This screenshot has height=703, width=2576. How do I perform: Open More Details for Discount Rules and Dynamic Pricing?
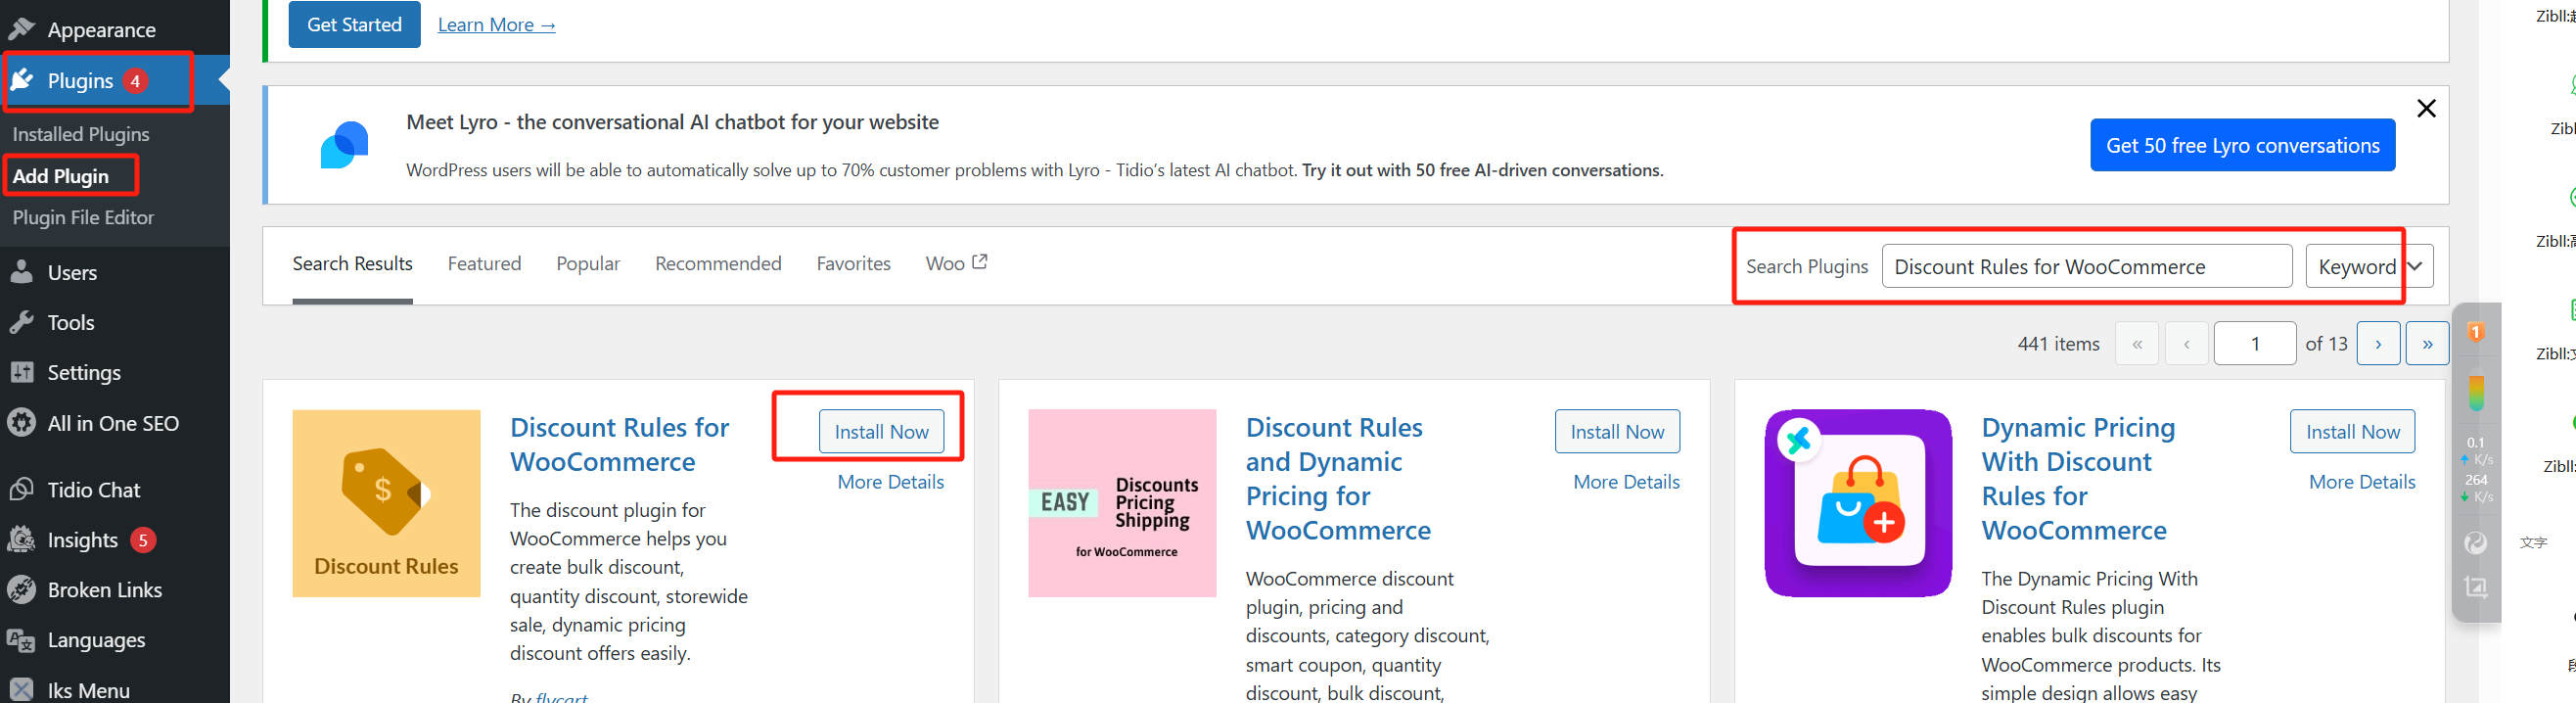tap(1626, 482)
